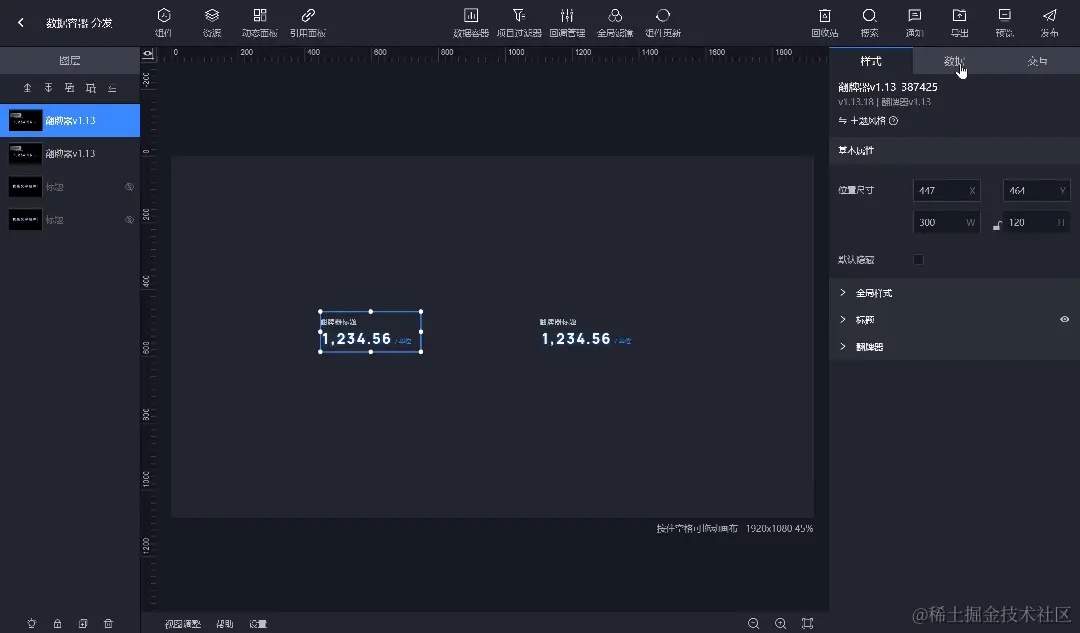Switch to the 交互 interaction tab
Image resolution: width=1080 pixels, height=633 pixels.
click(x=1037, y=61)
